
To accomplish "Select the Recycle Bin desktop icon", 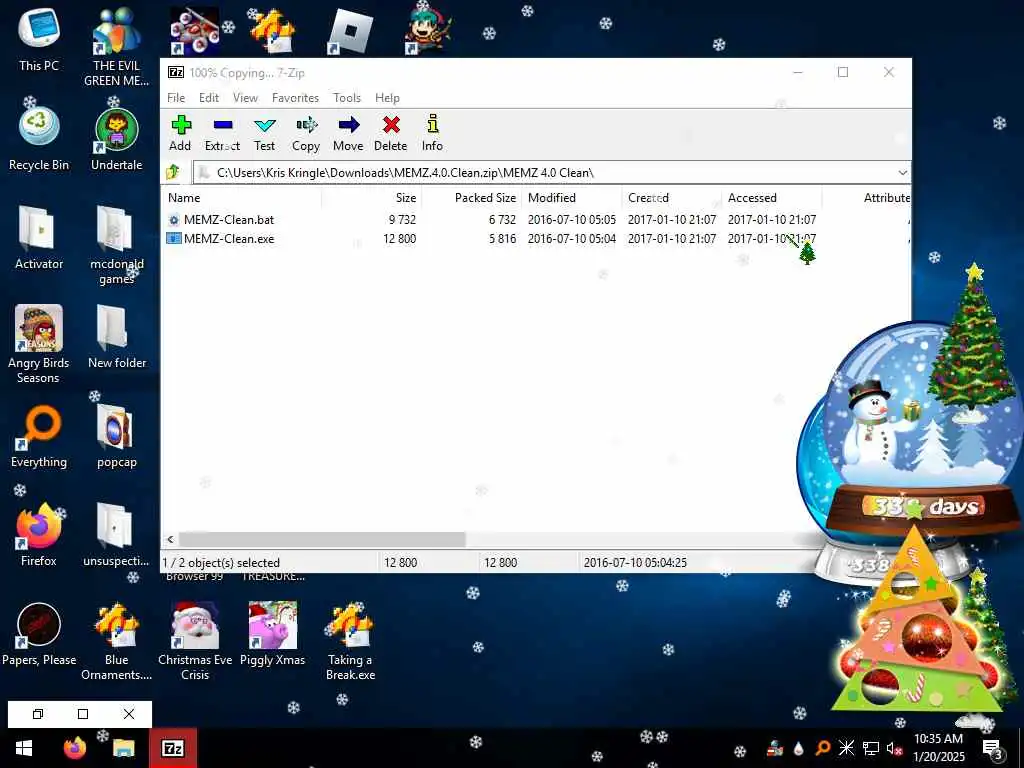I will click(x=39, y=138).
